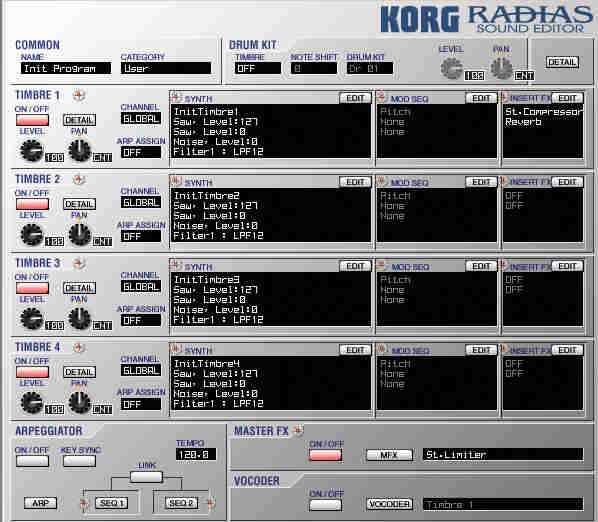
Task: Open the Master FX type field St.Limiter
Action: coord(503,455)
